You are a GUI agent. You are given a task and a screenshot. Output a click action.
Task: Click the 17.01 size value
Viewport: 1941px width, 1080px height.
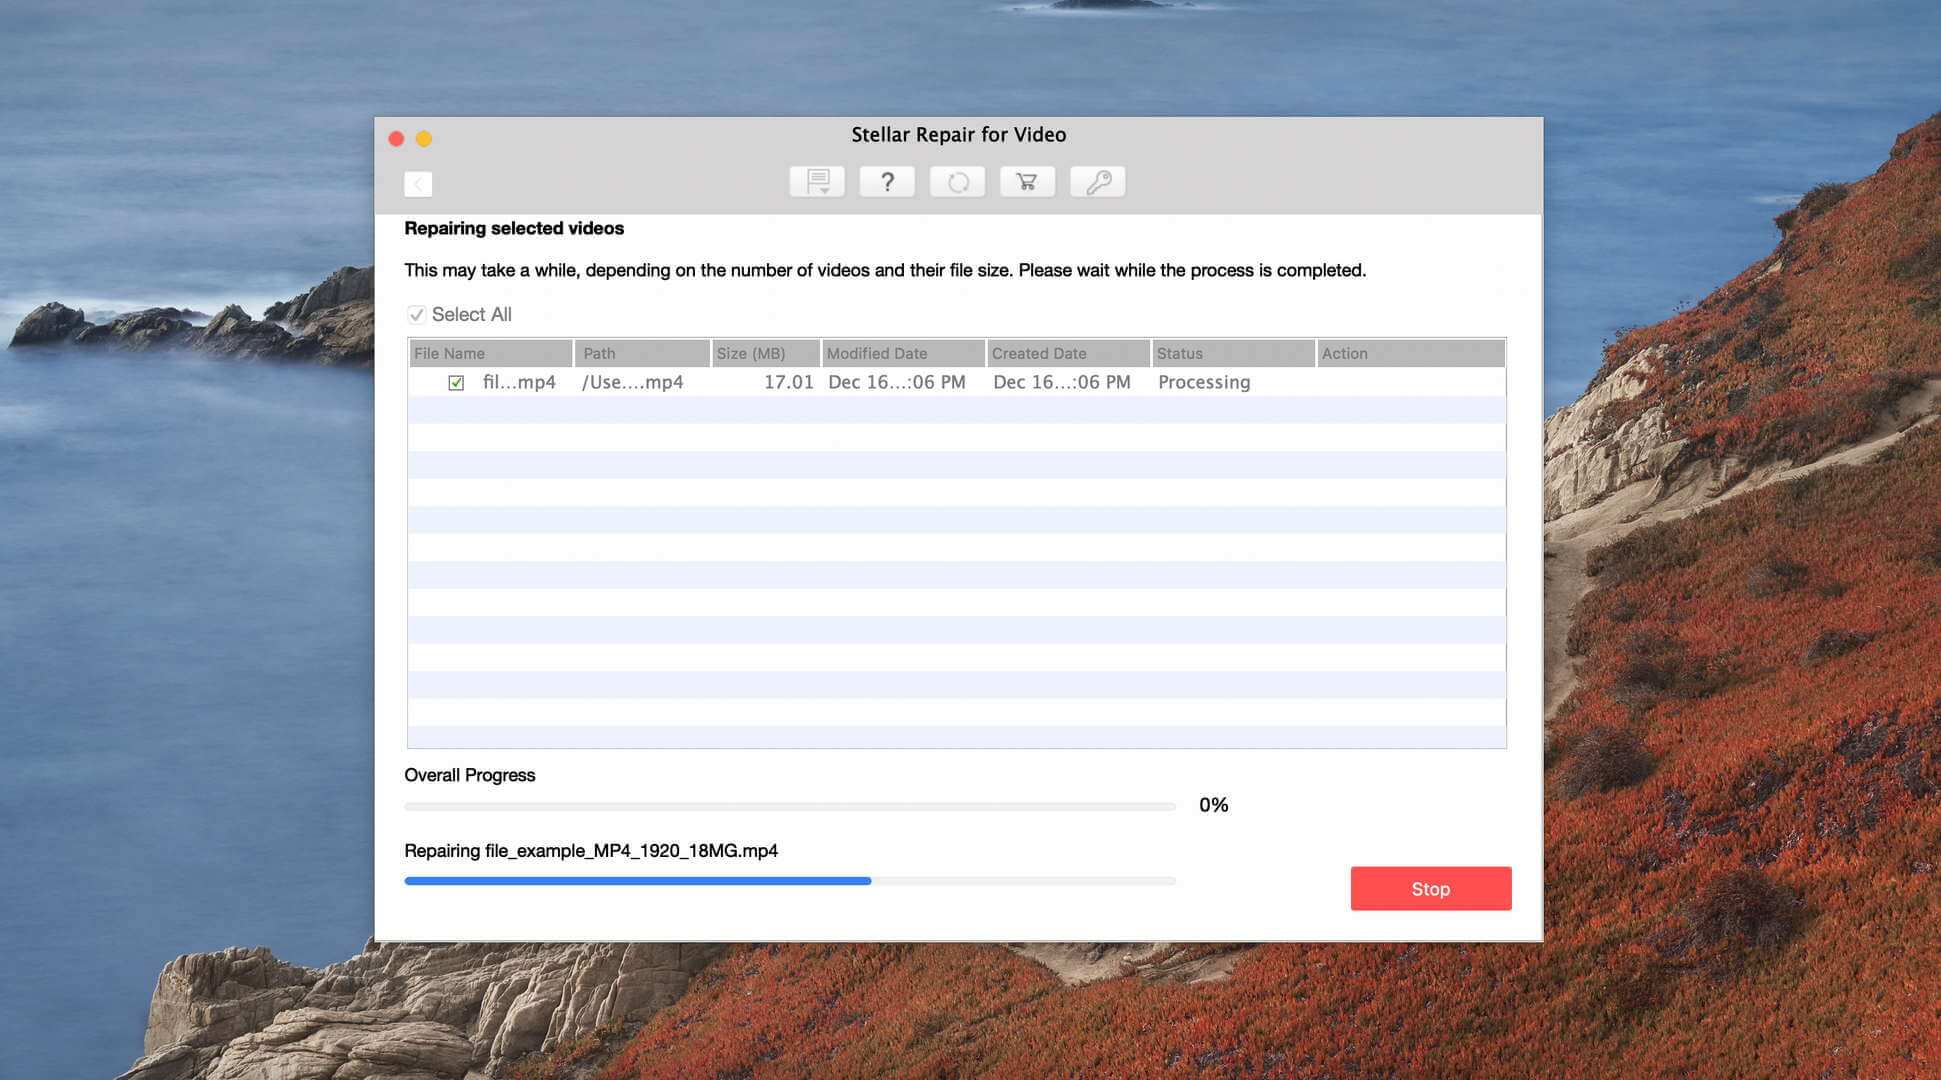(788, 382)
